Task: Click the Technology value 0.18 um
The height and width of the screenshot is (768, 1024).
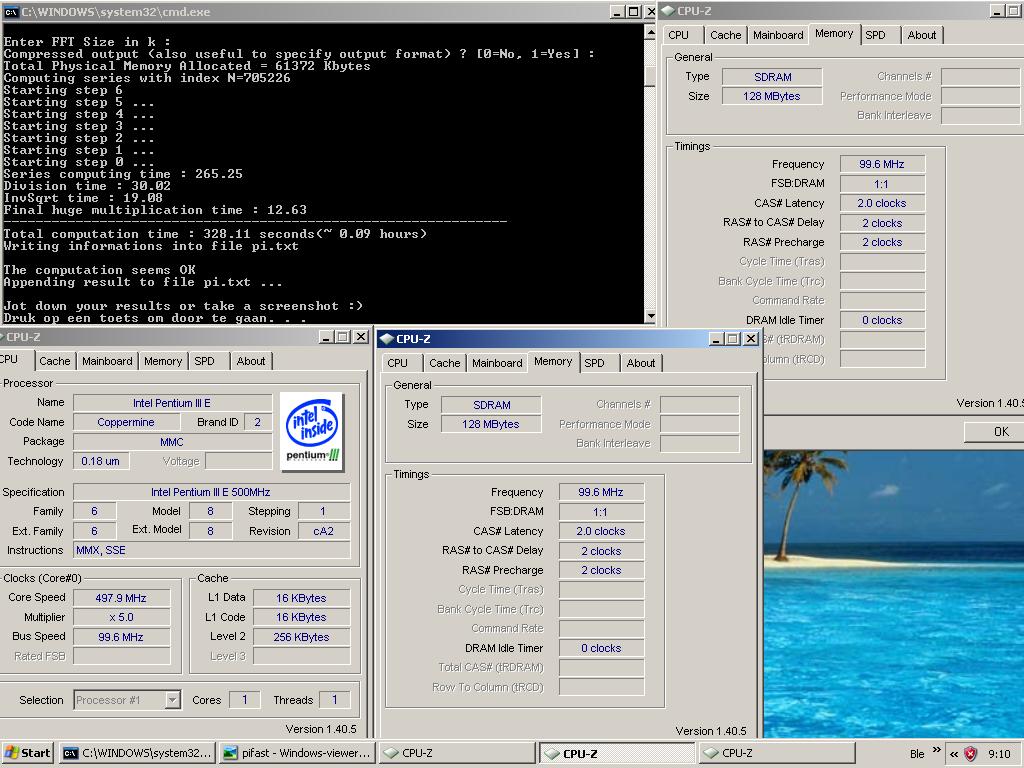Action: click(101, 462)
